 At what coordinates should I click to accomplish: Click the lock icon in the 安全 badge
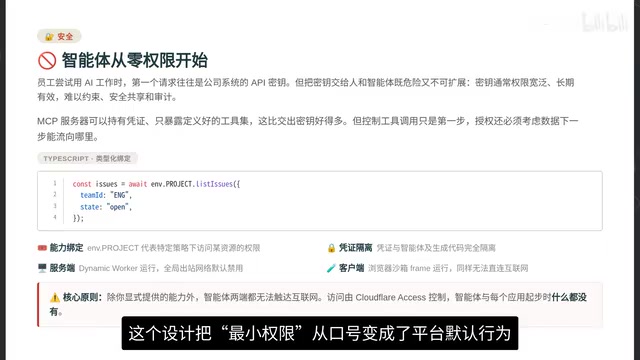(x=49, y=37)
